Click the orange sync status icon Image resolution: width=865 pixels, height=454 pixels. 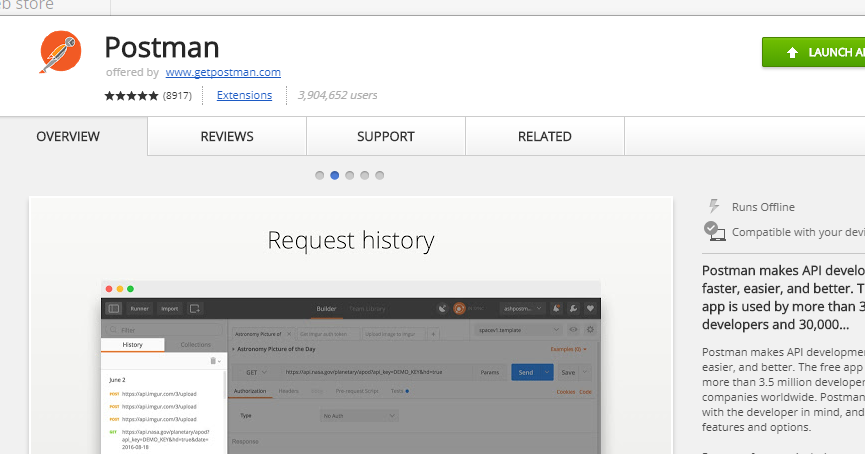click(x=459, y=309)
